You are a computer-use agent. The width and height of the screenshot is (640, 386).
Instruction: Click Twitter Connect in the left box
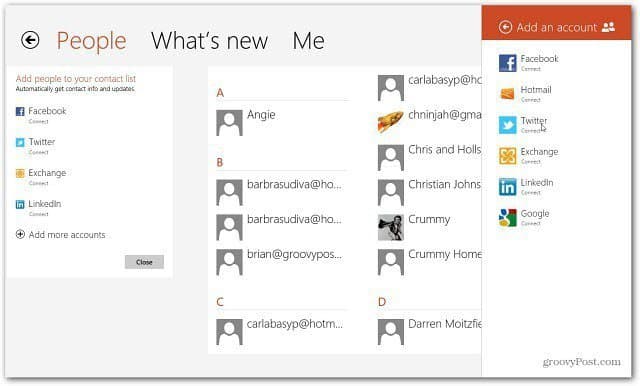click(x=38, y=152)
